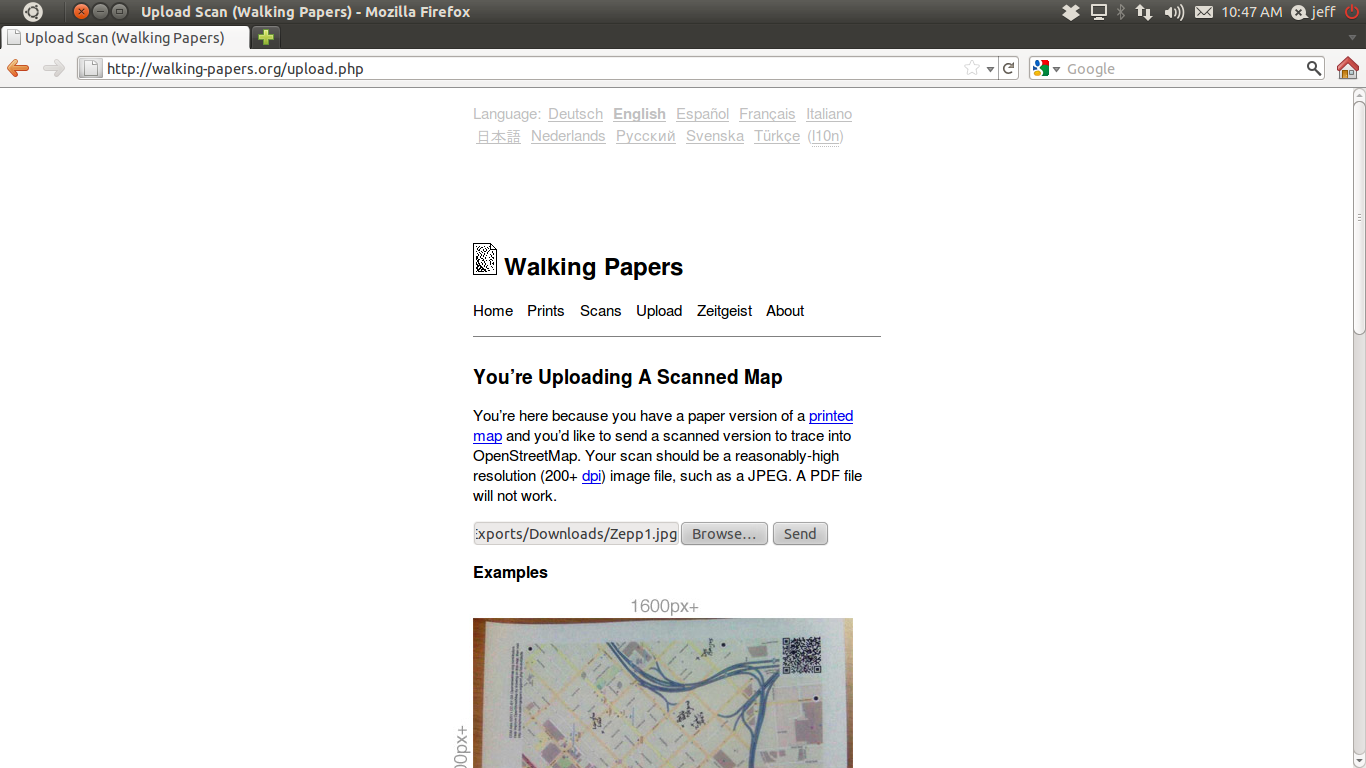The height and width of the screenshot is (768, 1366).
Task: Follow the 'printed map' hyperlink
Action: pyautogui.click(x=830, y=416)
